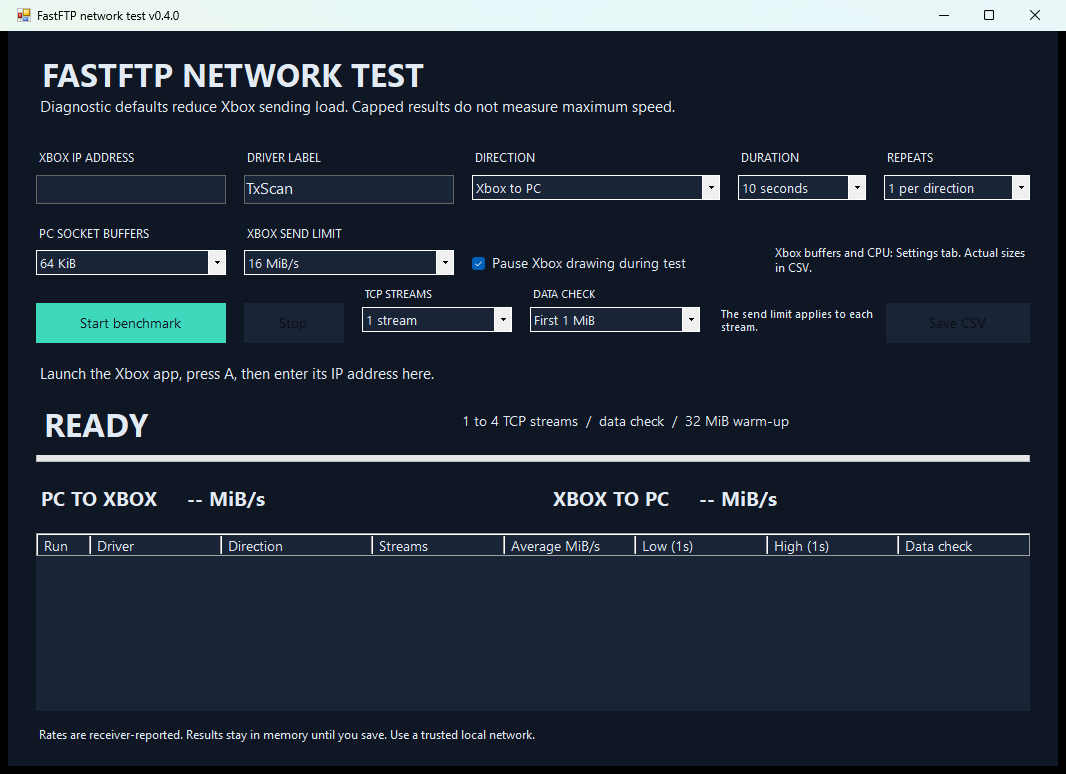Click the PC TO XBOX rate label
This screenshot has width=1066, height=774.
[153, 499]
